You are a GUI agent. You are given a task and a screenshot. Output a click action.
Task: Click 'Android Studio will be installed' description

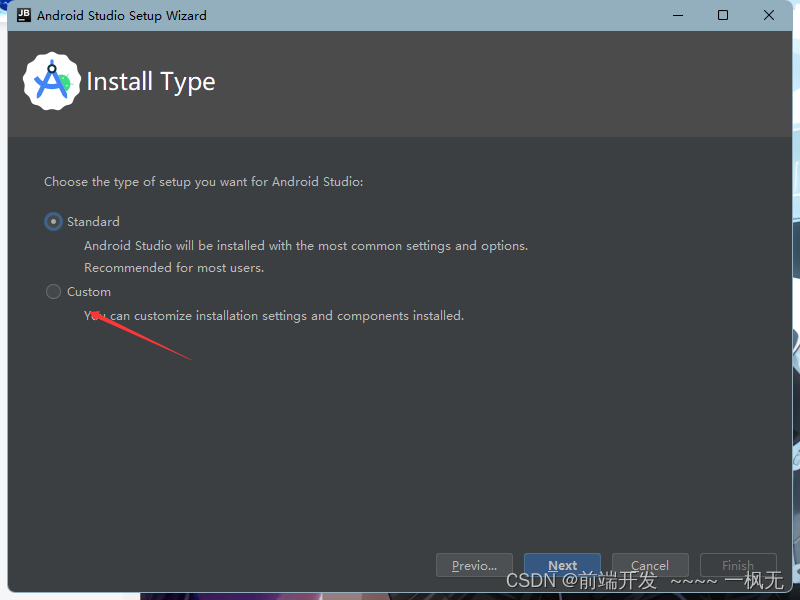(x=306, y=246)
